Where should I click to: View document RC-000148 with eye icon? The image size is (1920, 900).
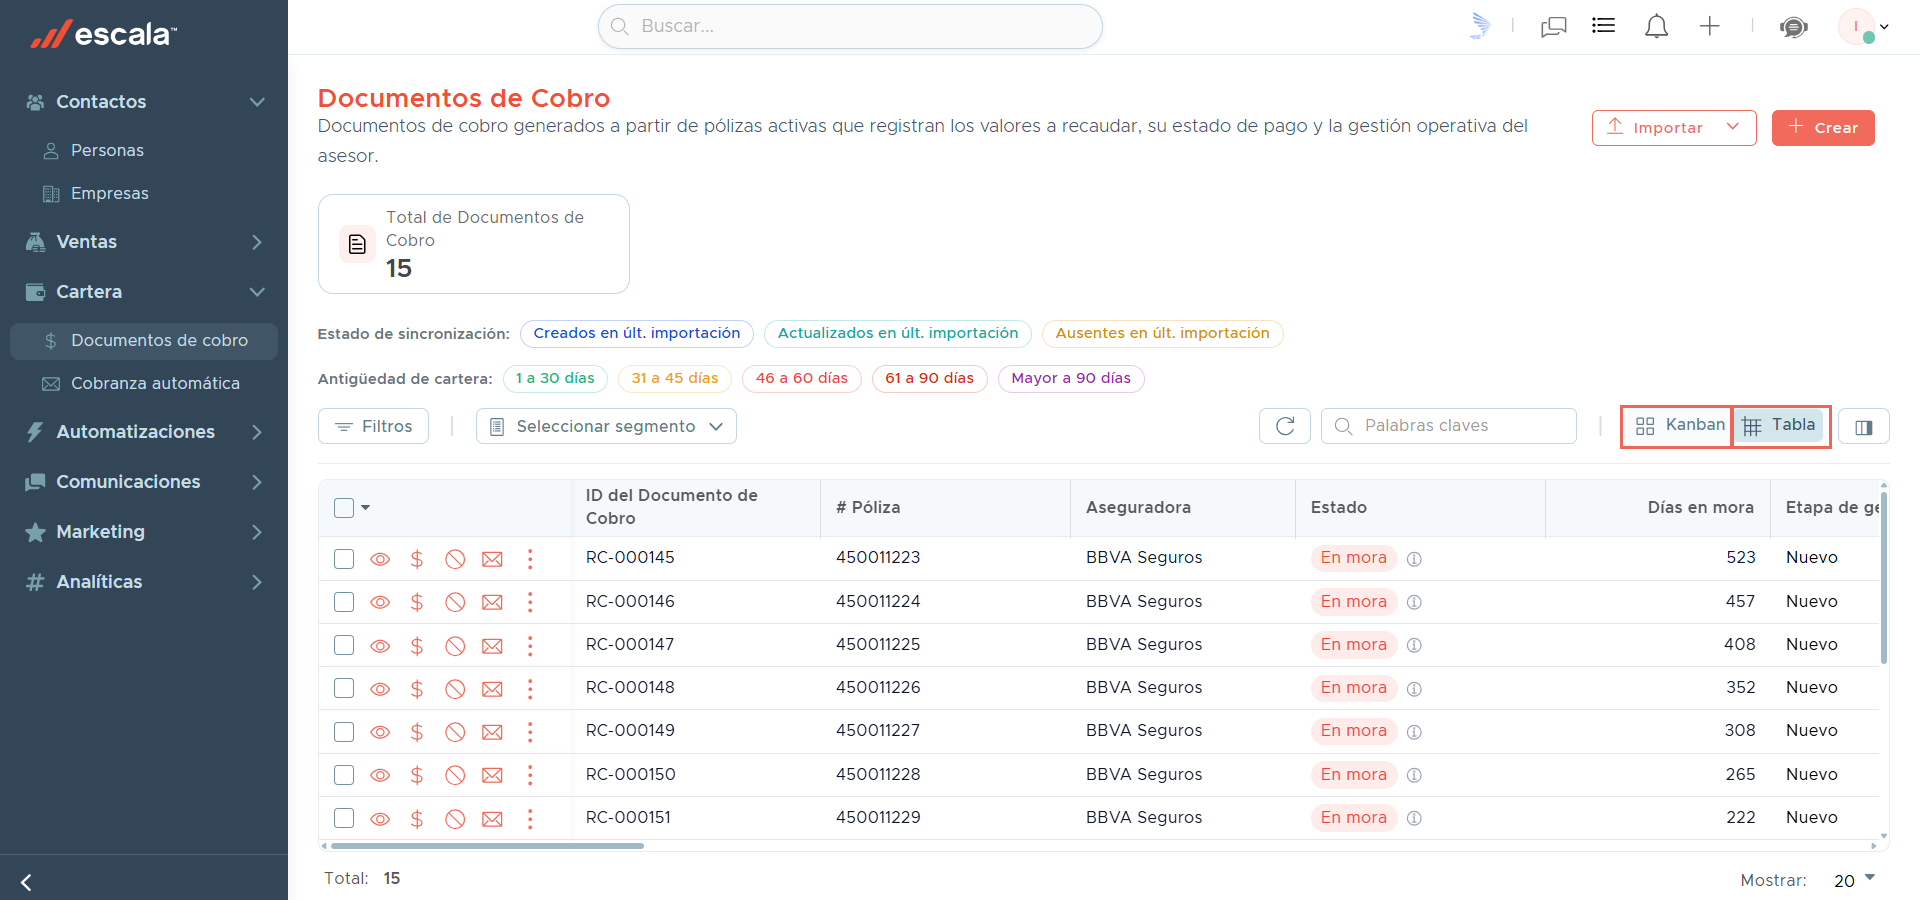pyautogui.click(x=380, y=689)
